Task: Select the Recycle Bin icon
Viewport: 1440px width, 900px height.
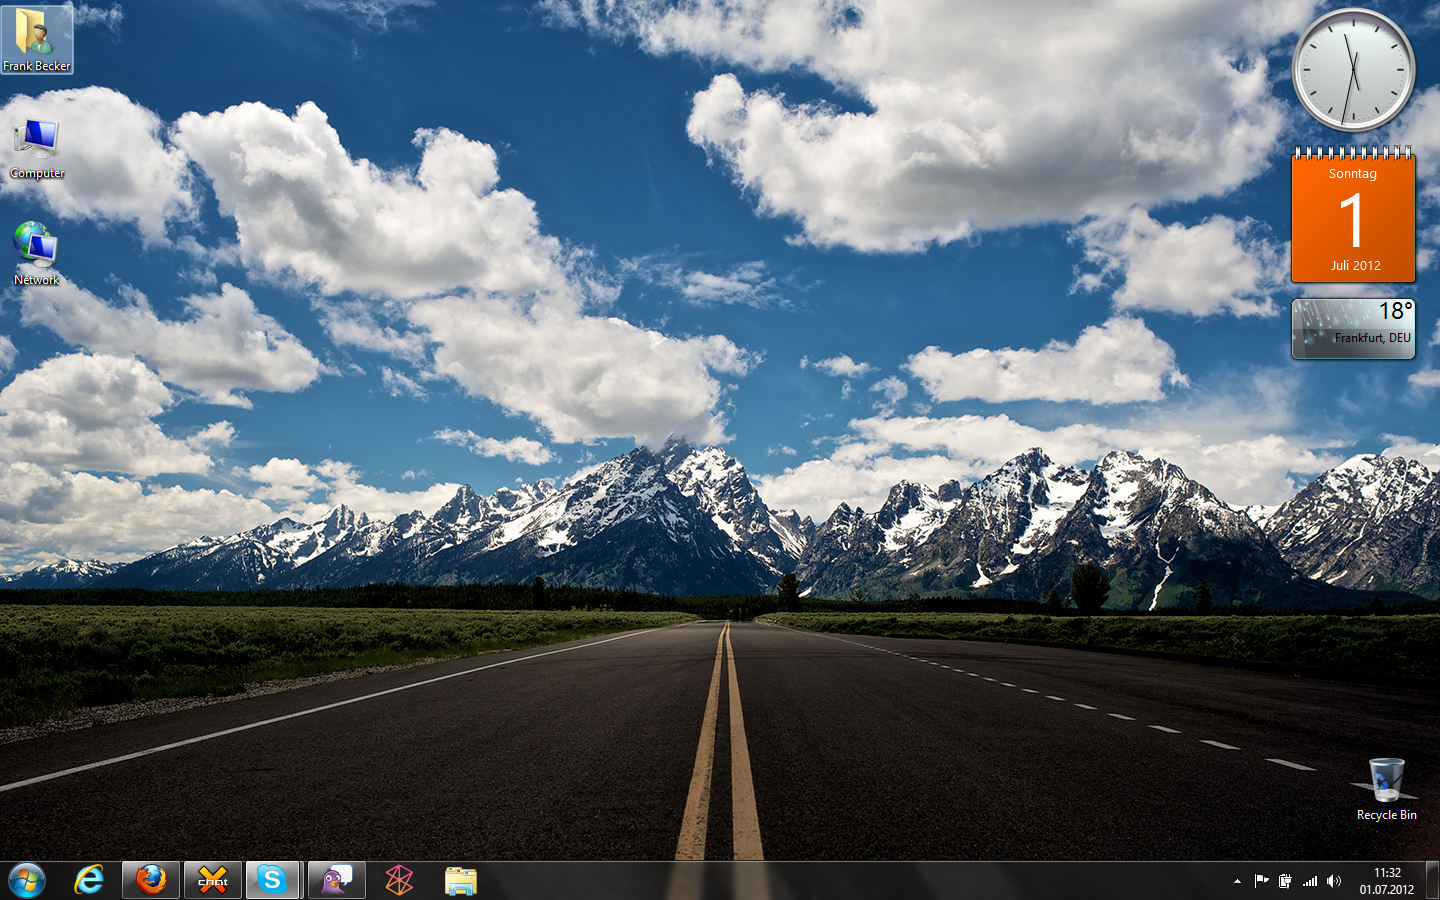Action: (x=1386, y=789)
